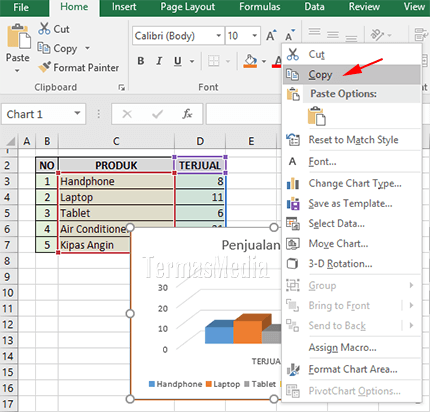This screenshot has height=412, width=430.
Task: Select column D header
Action: point(200,141)
